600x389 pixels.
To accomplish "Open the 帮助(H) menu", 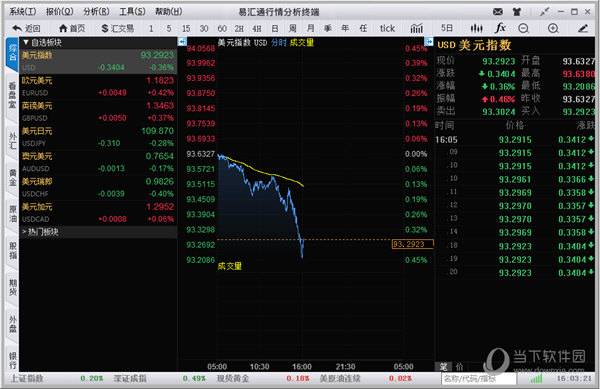I will (168, 11).
